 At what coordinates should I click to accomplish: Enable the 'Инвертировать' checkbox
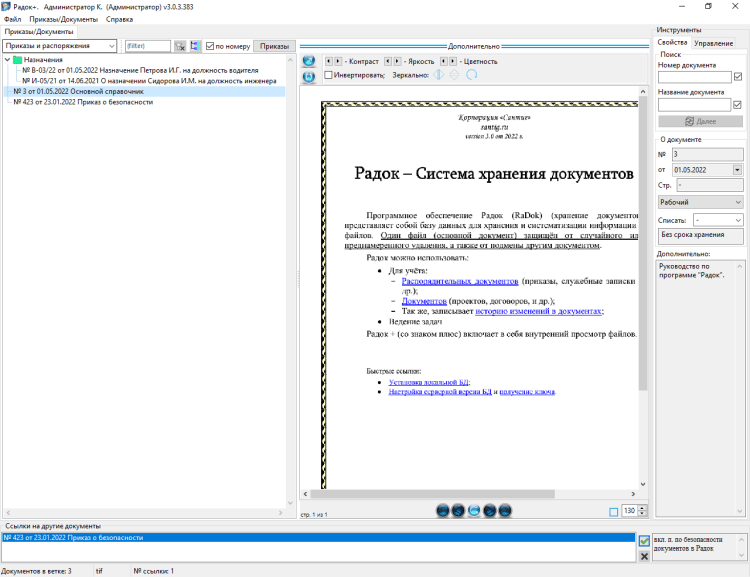click(x=329, y=75)
